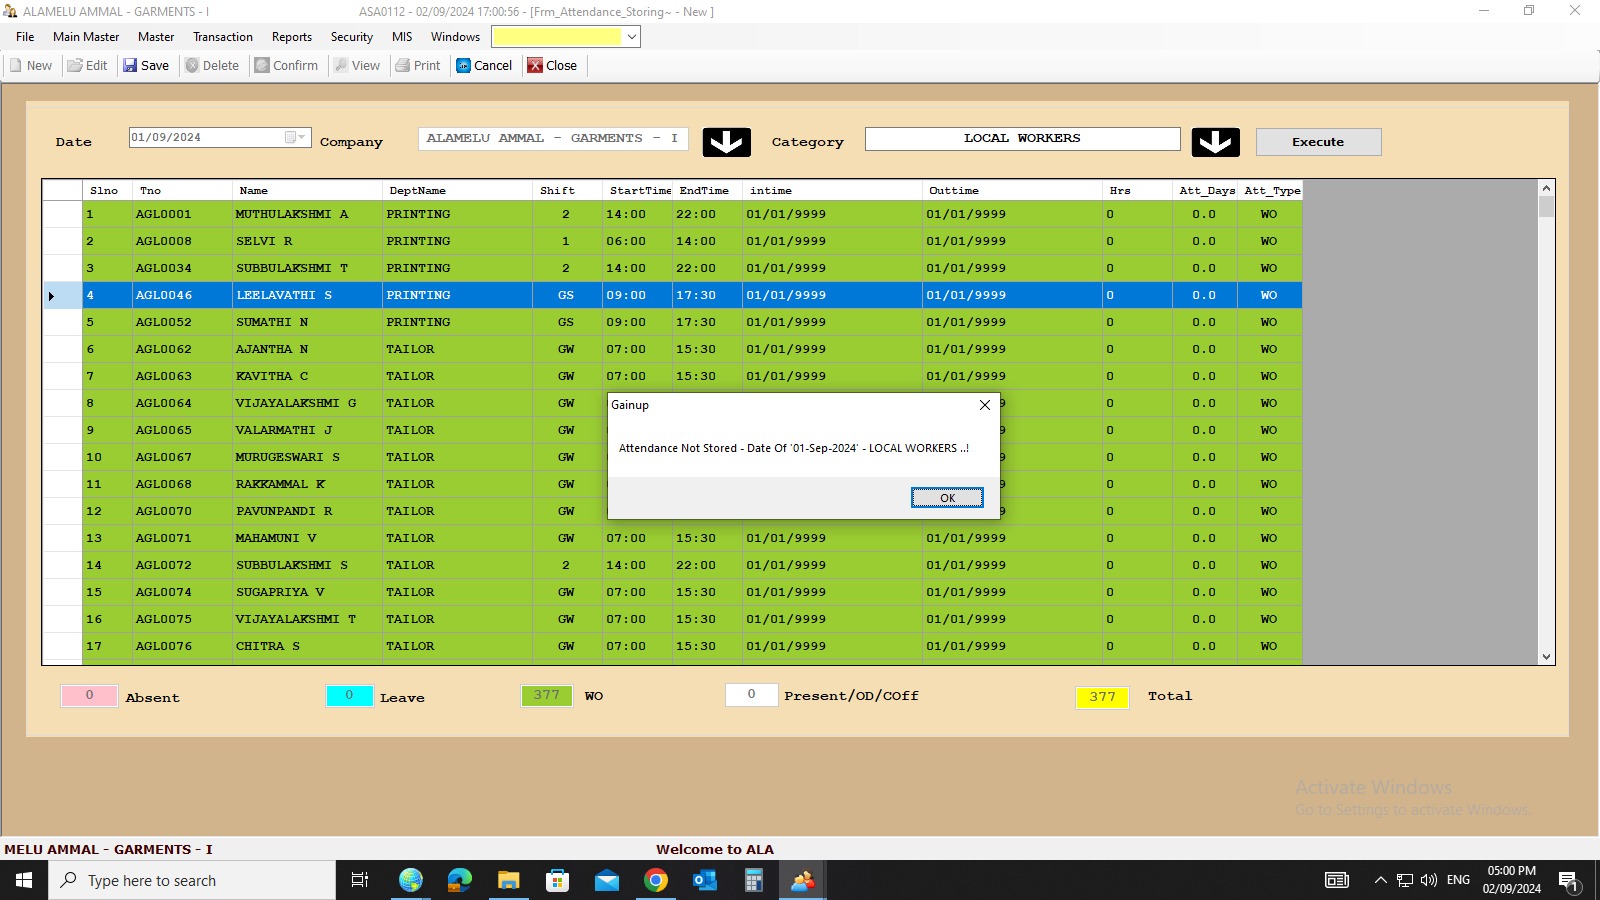Image resolution: width=1600 pixels, height=900 pixels.
Task: Click the Delete toolbar icon
Action: (x=193, y=66)
